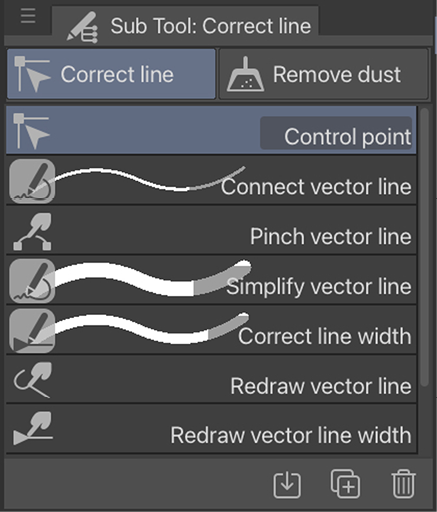
Task: Select the Control point sub tool
Action: (211, 130)
